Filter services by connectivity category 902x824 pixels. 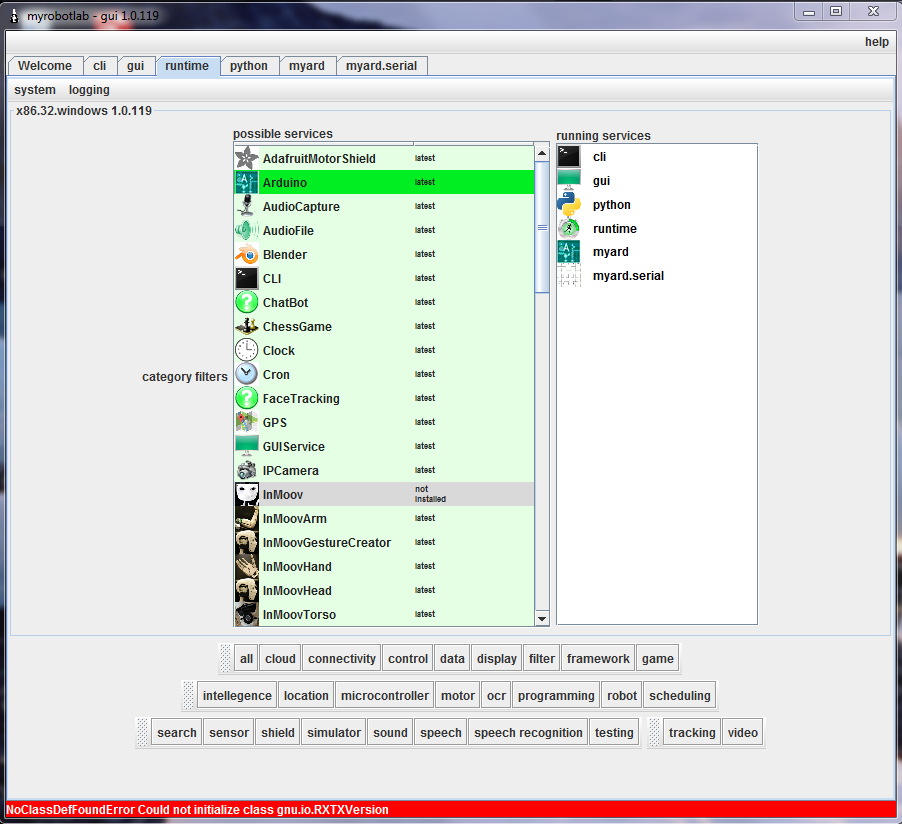(342, 659)
